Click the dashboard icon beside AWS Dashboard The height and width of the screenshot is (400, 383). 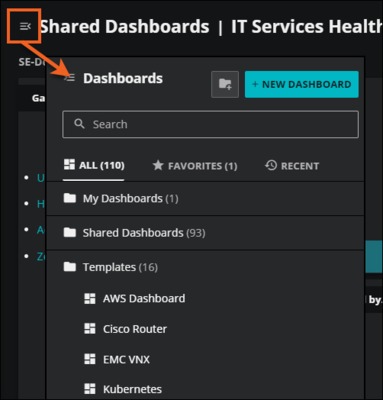pyautogui.click(x=90, y=299)
